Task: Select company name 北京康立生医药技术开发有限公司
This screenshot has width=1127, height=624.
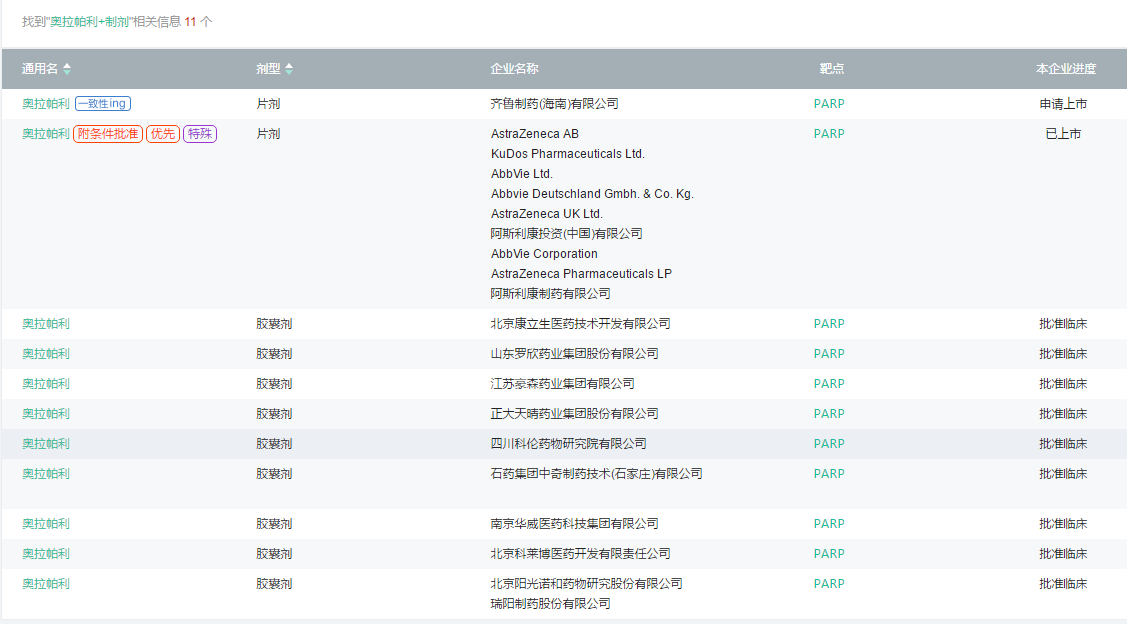Action: pyautogui.click(x=580, y=324)
